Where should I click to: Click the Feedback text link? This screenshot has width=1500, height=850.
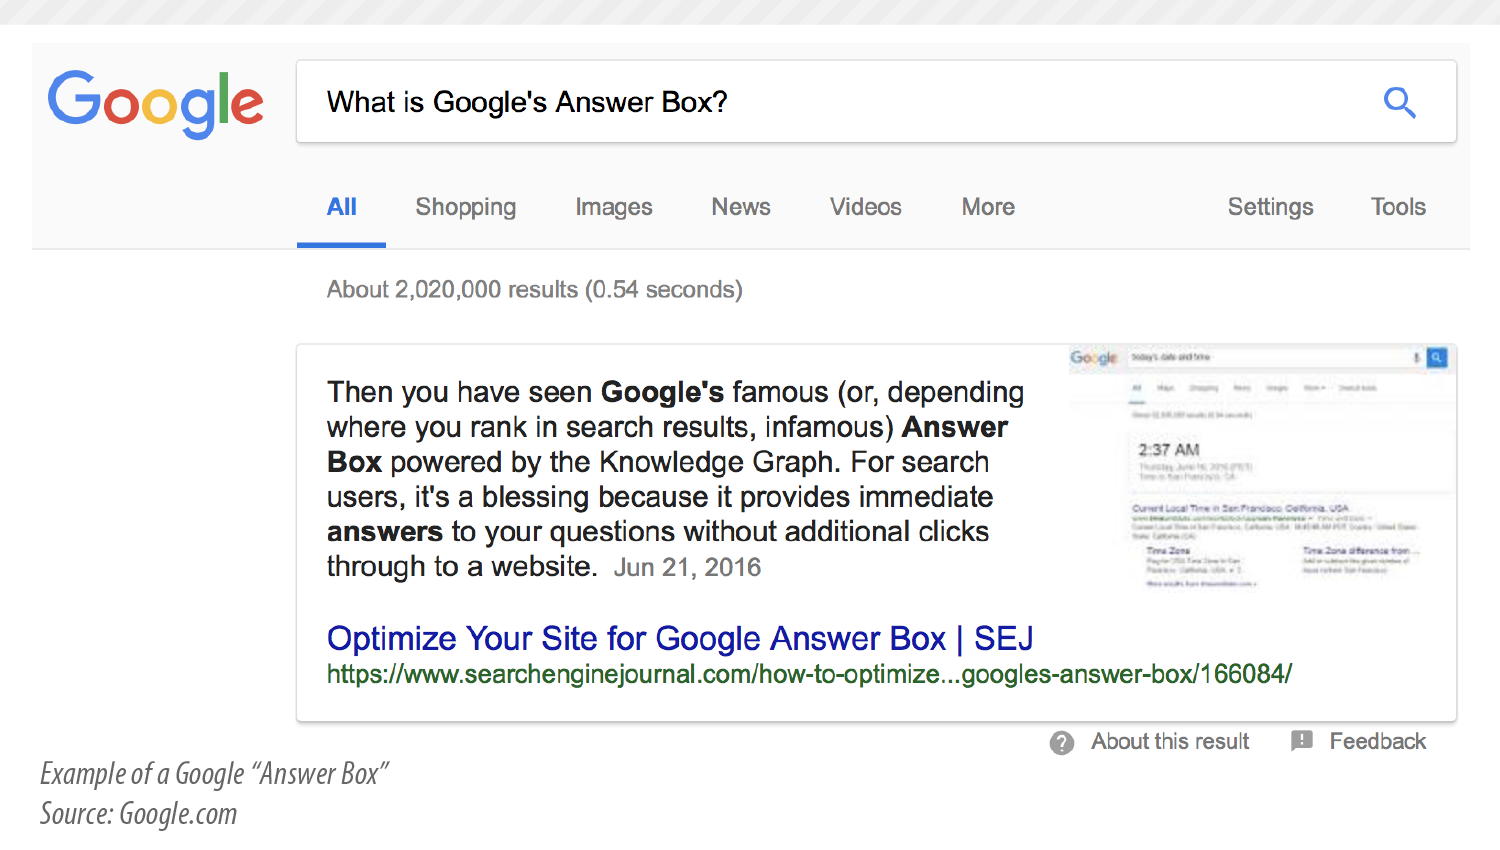point(1377,741)
